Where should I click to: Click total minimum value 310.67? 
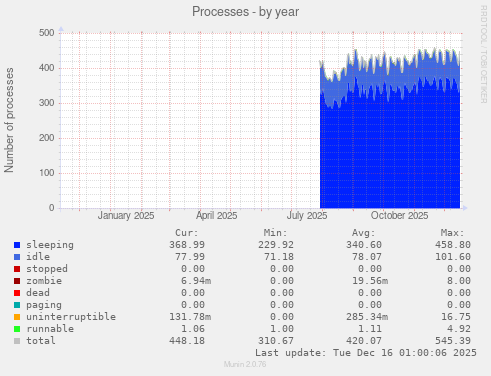click(276, 341)
